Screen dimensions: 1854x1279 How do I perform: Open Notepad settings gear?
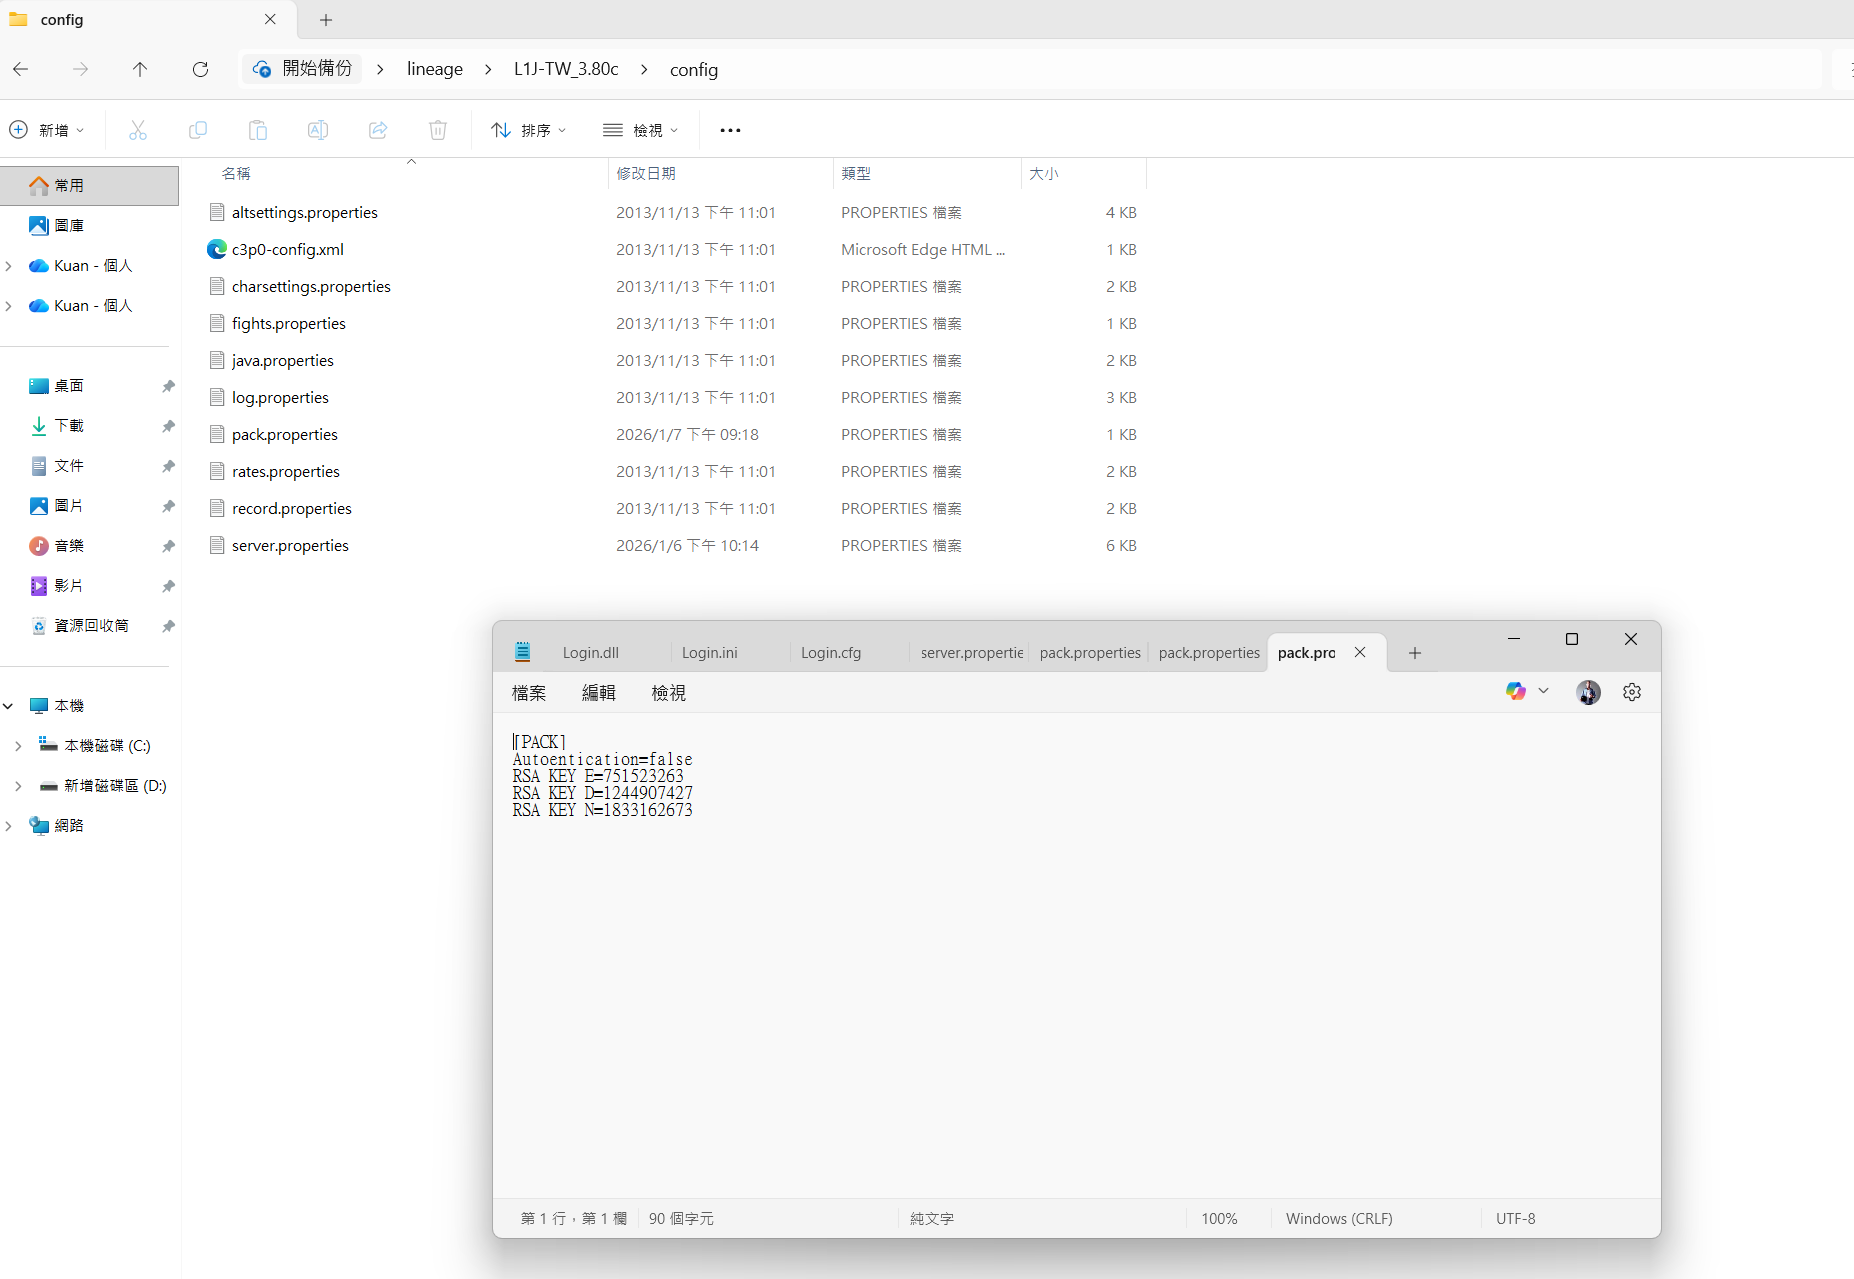tap(1632, 692)
